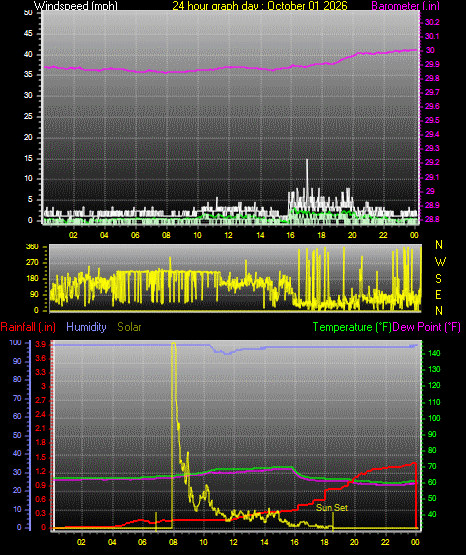
Task: Click the 270 wind direction scale value
Action: 32,263
